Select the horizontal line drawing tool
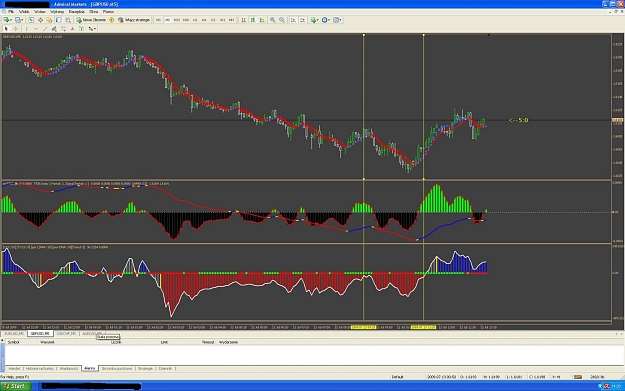The width and height of the screenshot is (625, 391). (x=36, y=29)
